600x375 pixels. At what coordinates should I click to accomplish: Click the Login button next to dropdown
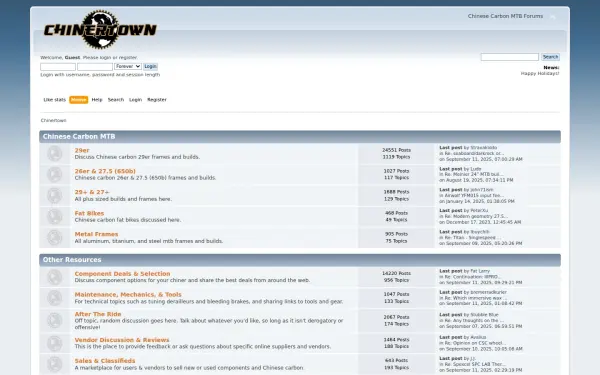(150, 67)
